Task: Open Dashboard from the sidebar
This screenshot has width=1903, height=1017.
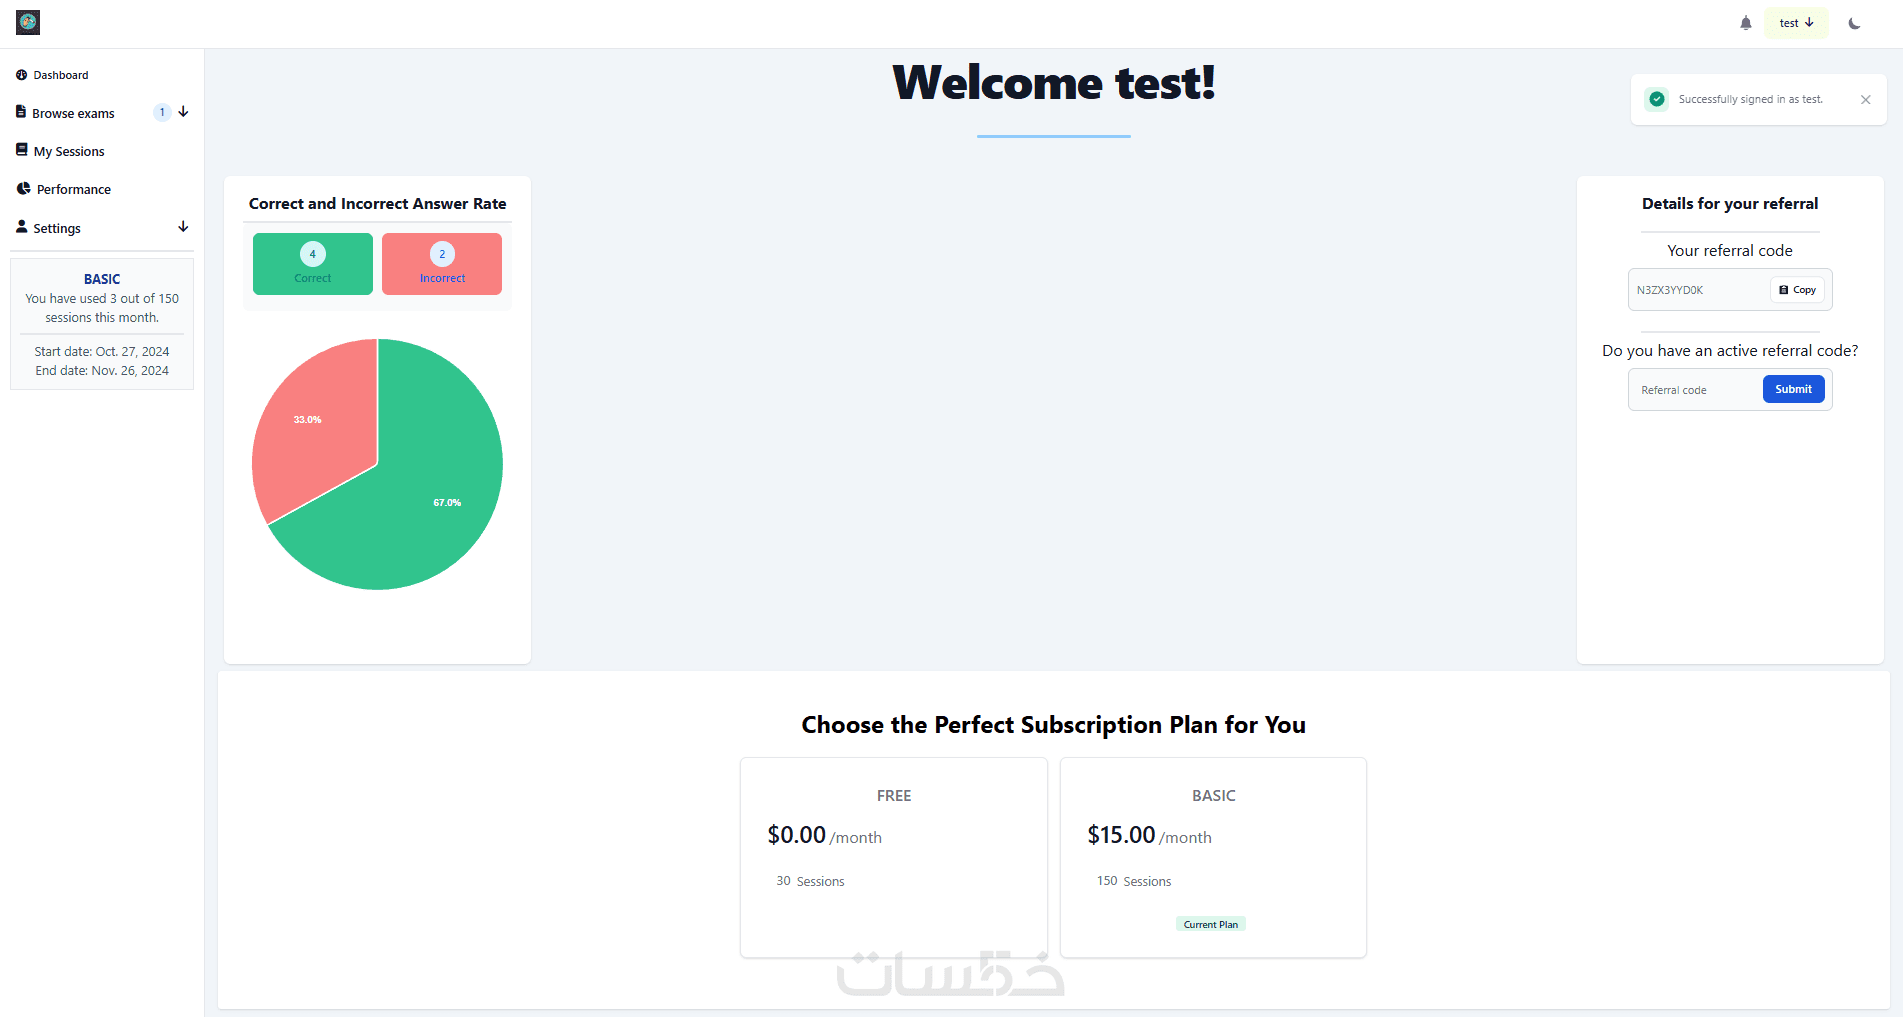Action: tap(60, 75)
